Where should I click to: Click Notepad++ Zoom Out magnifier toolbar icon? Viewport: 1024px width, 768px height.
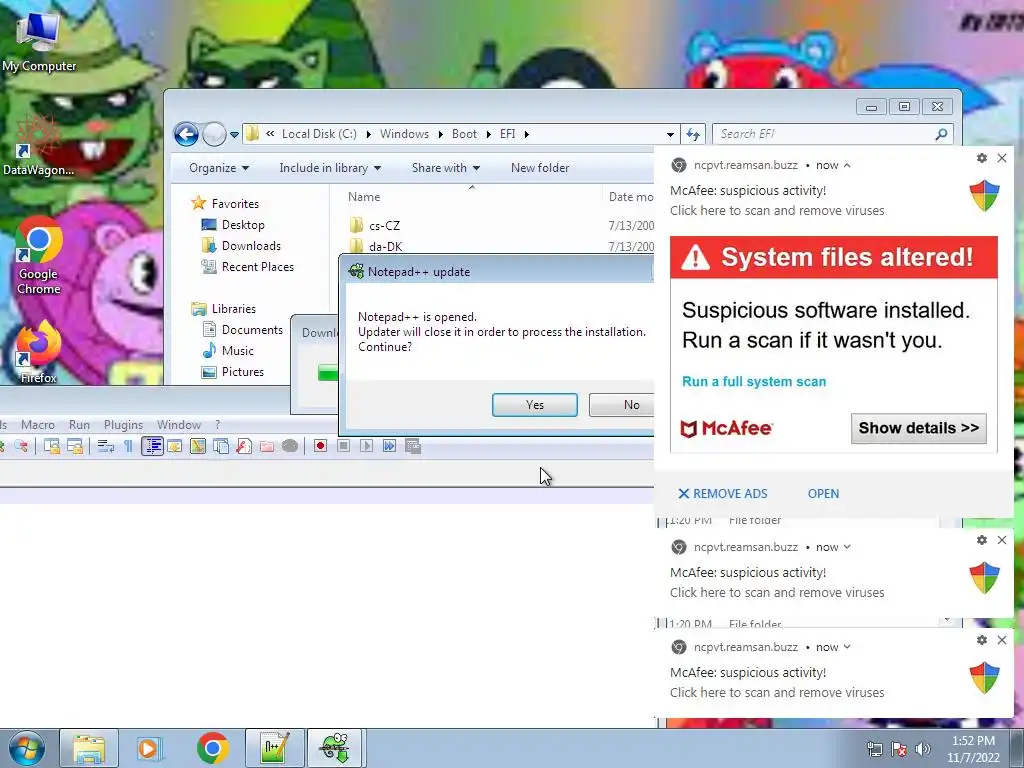[x=21, y=447]
